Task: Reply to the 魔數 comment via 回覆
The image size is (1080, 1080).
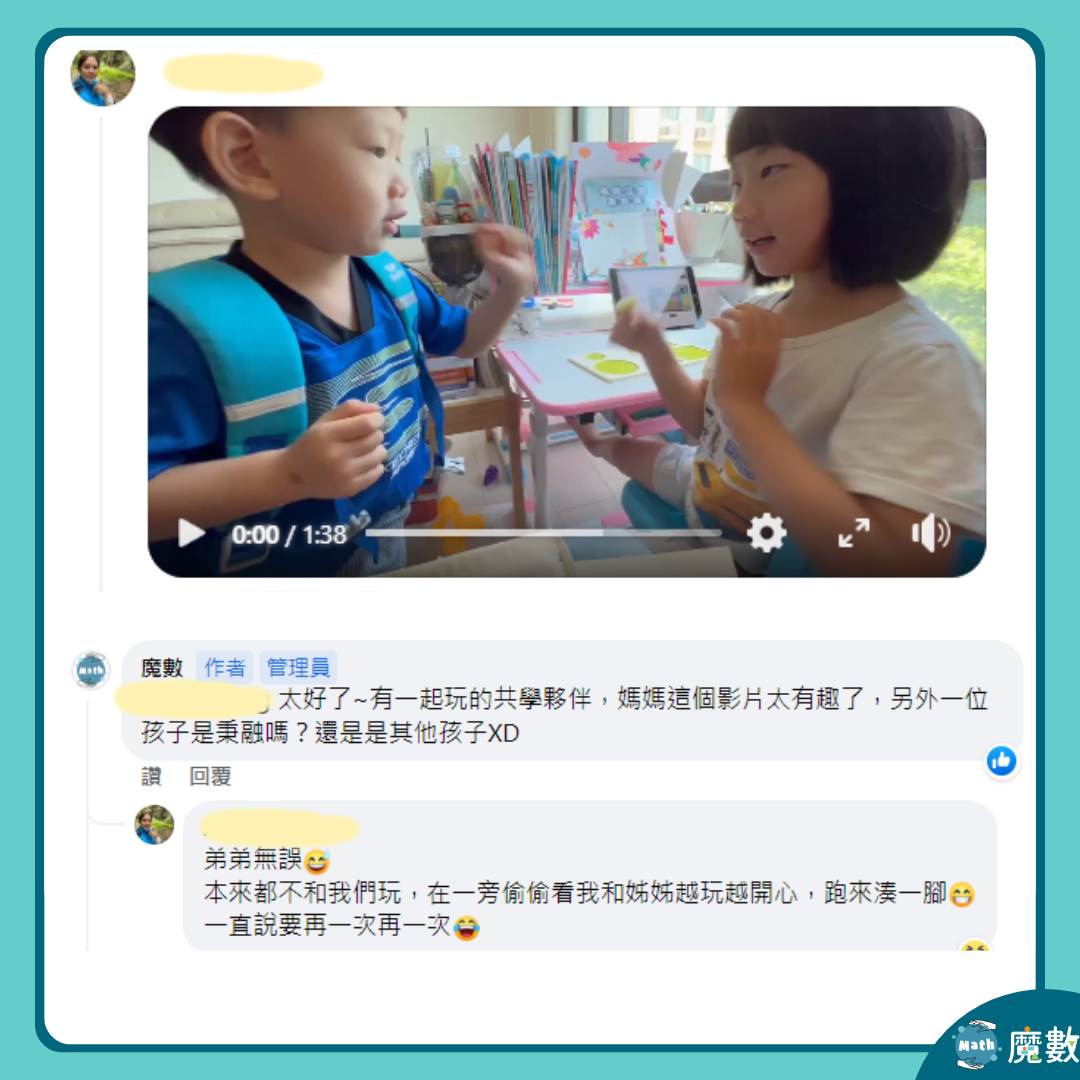Action: pyautogui.click(x=210, y=776)
